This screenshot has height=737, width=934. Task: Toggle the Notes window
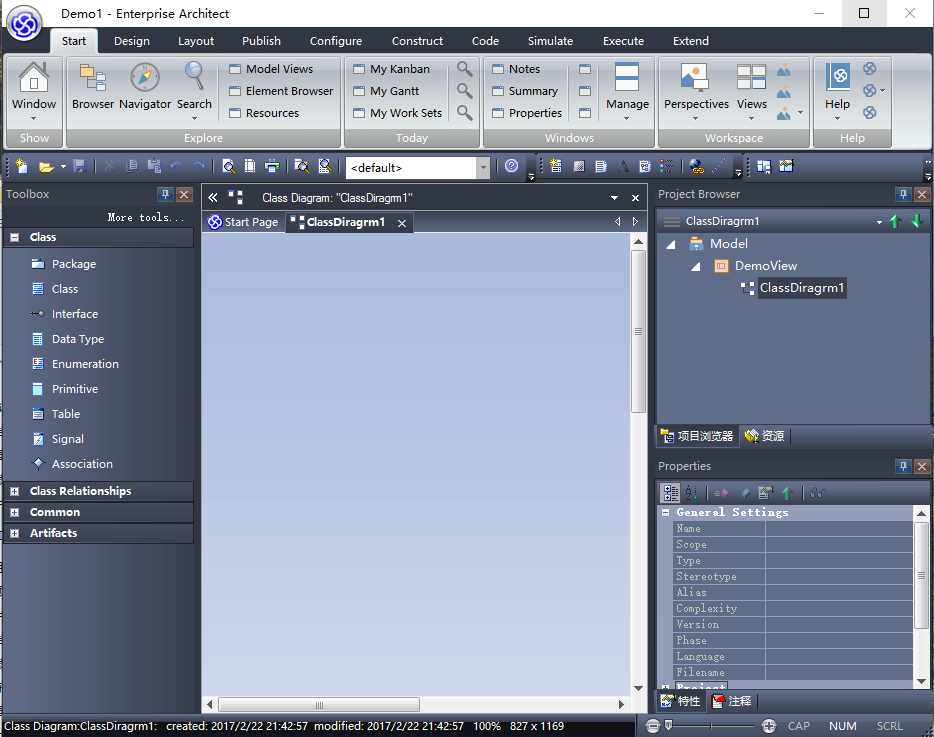pyautogui.click(x=516, y=69)
